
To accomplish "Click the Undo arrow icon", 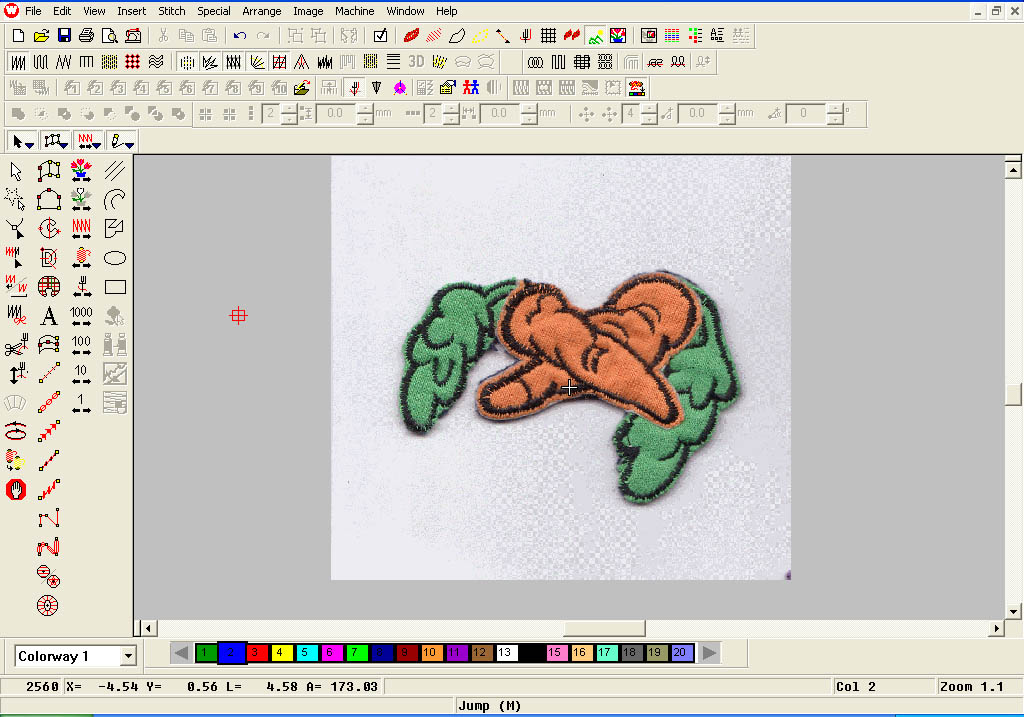I will pos(240,36).
